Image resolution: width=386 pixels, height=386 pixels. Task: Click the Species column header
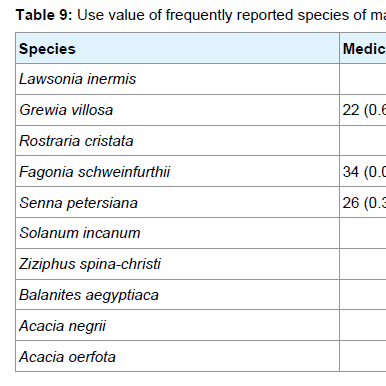pyautogui.click(x=177, y=48)
